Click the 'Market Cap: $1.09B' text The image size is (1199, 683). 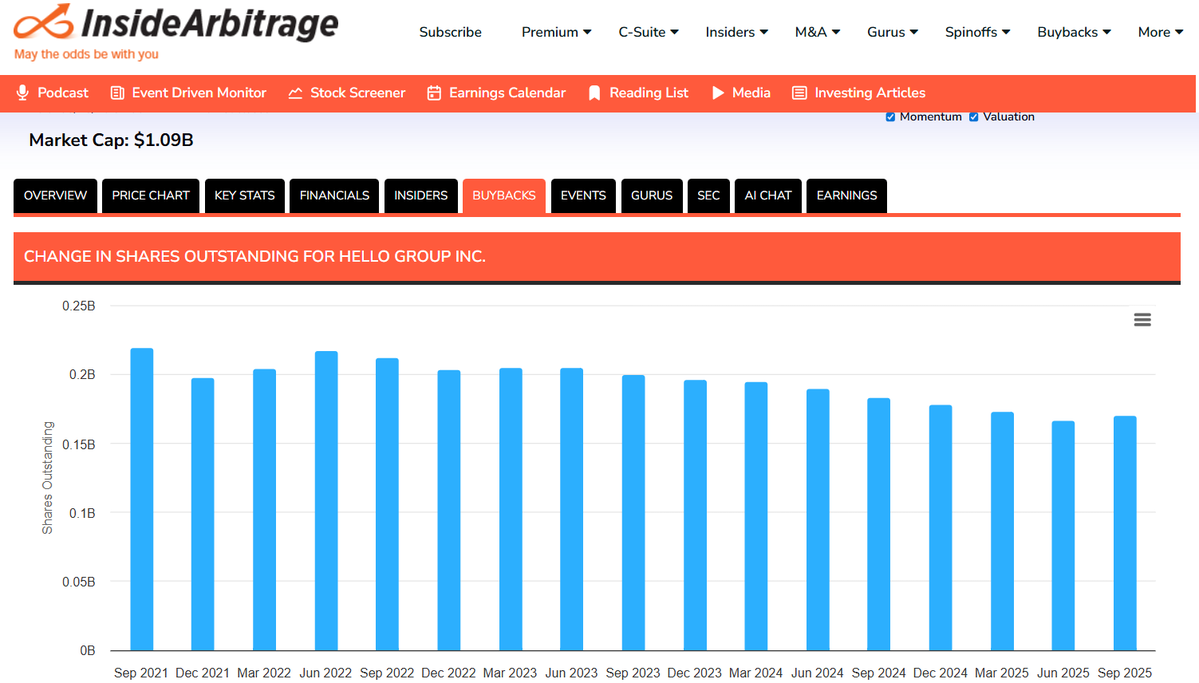111,140
